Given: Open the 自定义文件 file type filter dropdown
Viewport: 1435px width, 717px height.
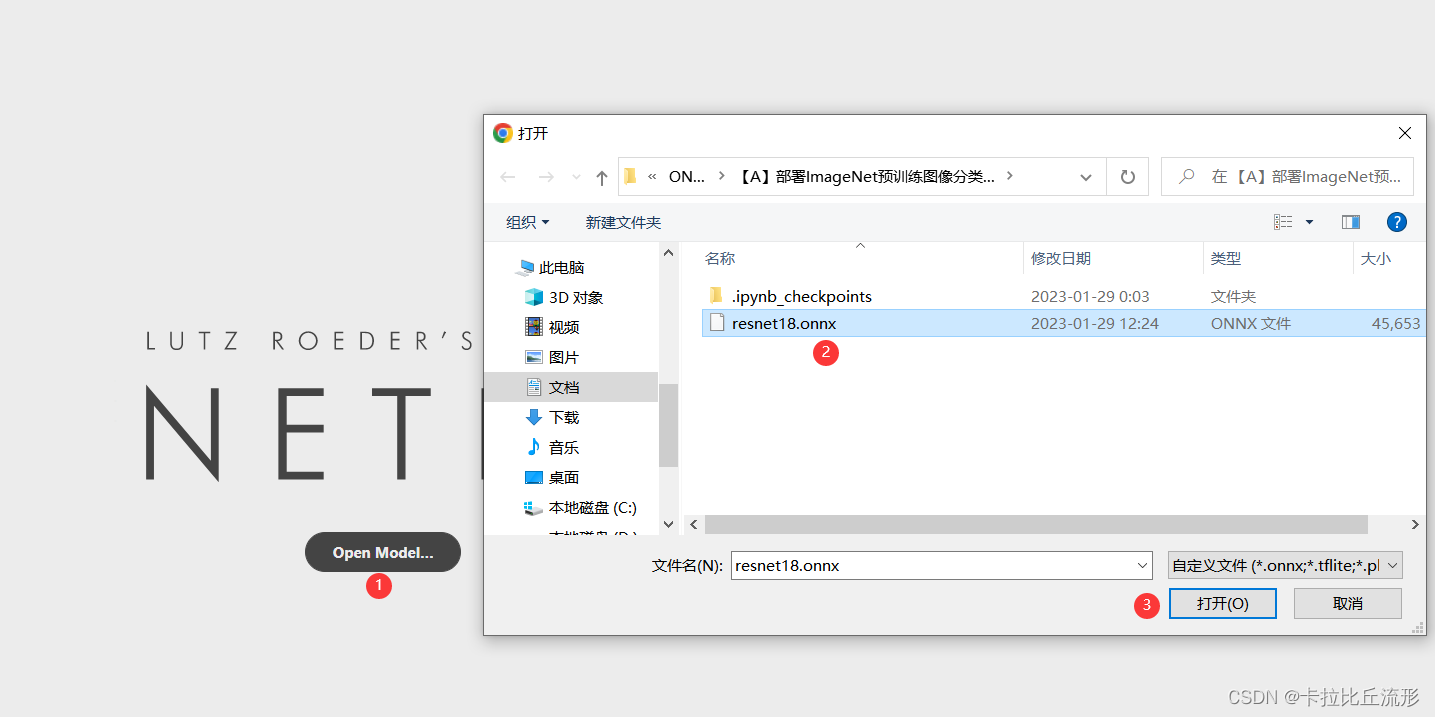Looking at the screenshot, I should [1285, 565].
